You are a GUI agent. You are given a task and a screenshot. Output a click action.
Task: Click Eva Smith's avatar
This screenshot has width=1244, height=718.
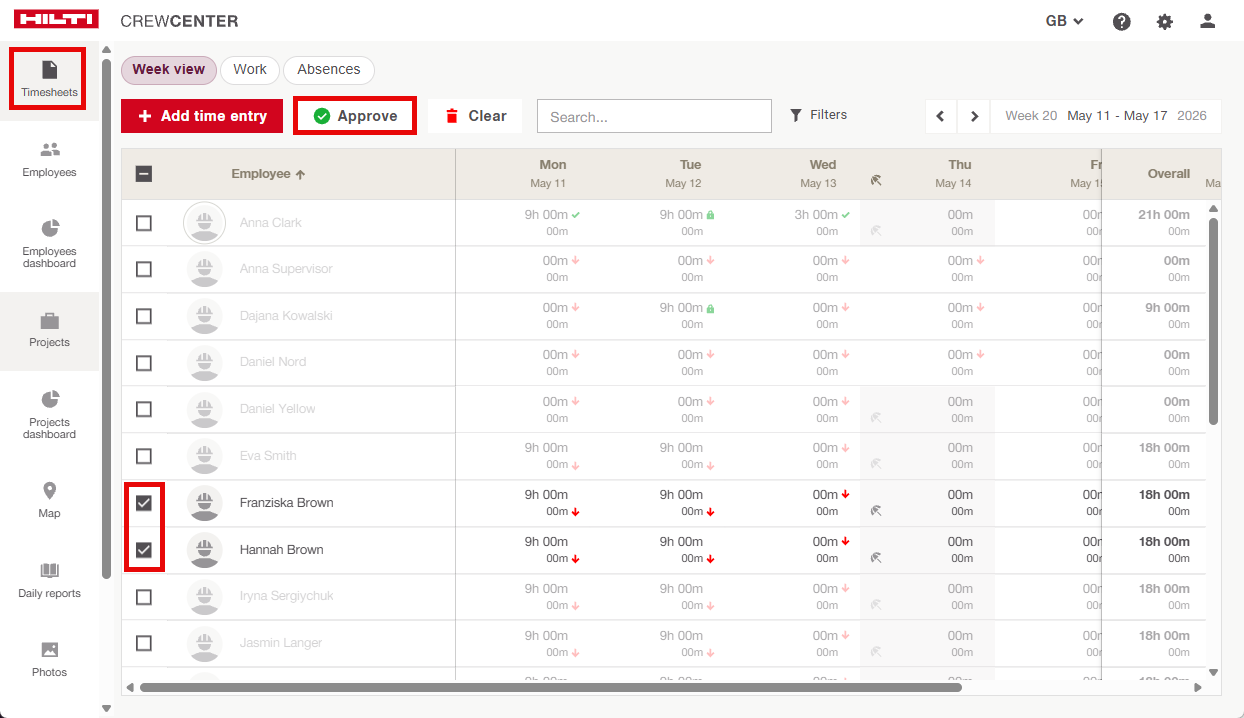click(x=205, y=456)
